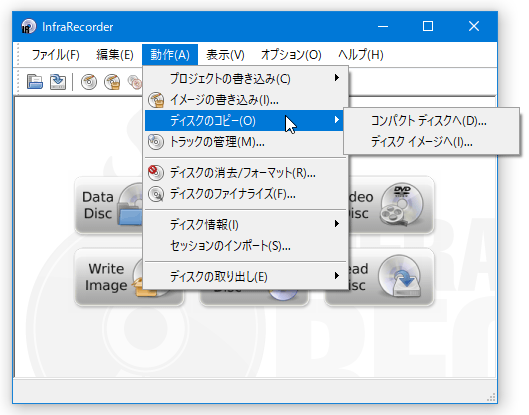Click the Data Disc button
The height and width of the screenshot is (415, 529).
click(x=109, y=205)
